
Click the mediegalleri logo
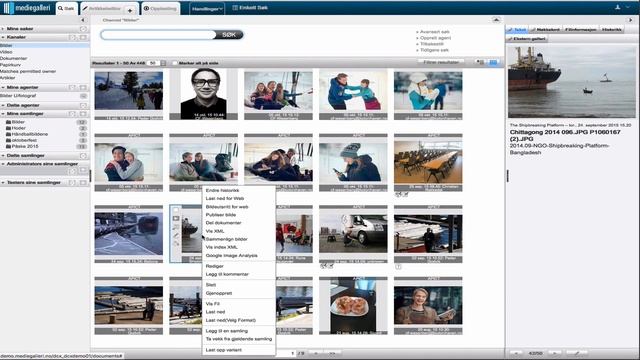click(x=27, y=8)
